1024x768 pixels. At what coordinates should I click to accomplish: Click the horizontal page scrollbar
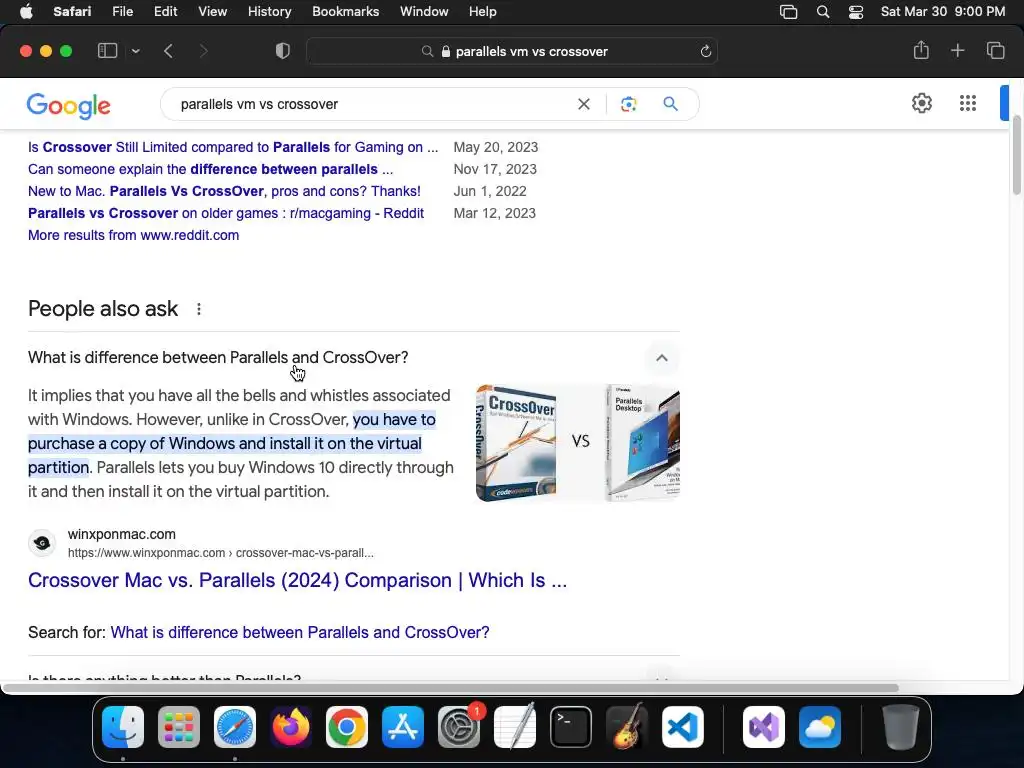pos(451,688)
